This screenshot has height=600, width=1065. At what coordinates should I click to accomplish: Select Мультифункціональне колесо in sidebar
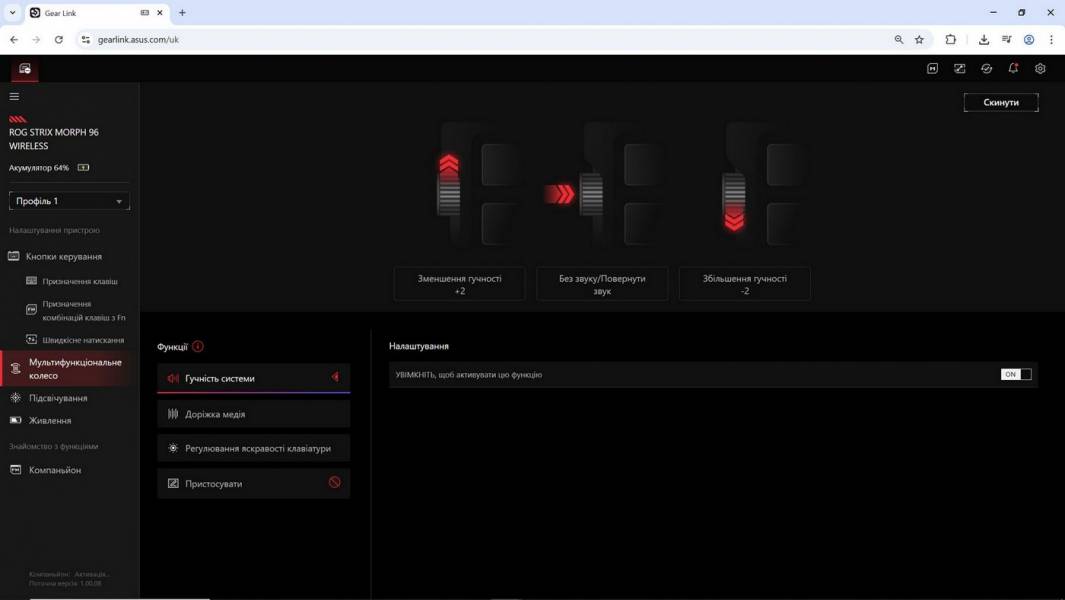click(x=69, y=369)
